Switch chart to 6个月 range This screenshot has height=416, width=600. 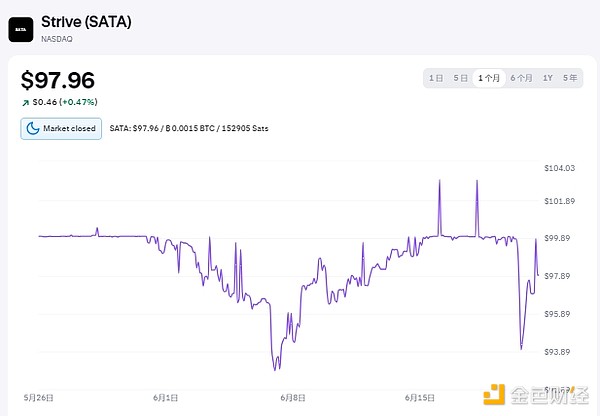[x=521, y=78]
